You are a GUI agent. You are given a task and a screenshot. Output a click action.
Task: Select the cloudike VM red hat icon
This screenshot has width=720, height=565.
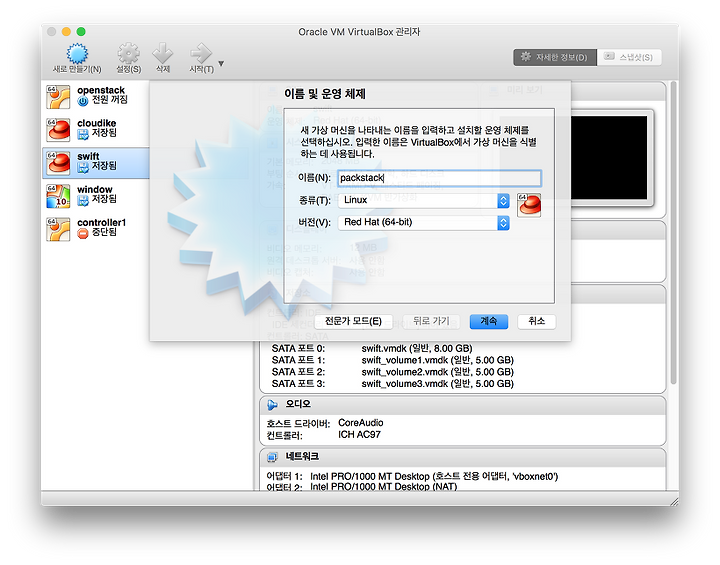click(58, 130)
